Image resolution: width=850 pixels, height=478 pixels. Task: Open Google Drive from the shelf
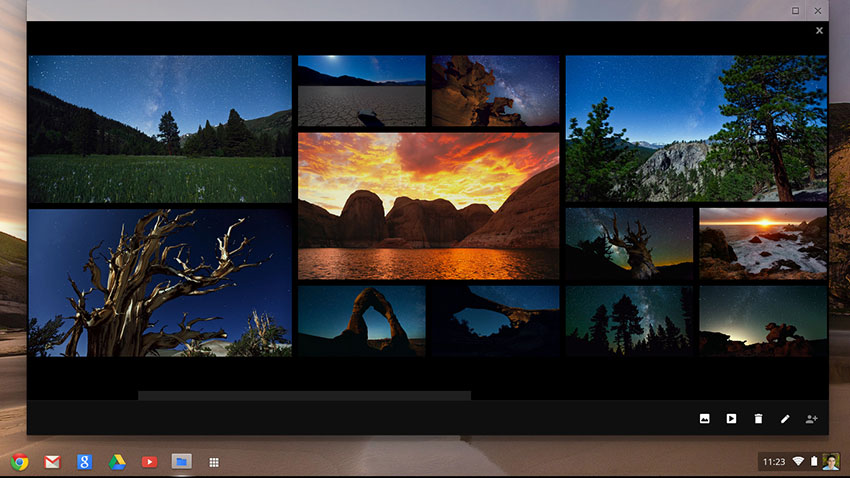(117, 461)
